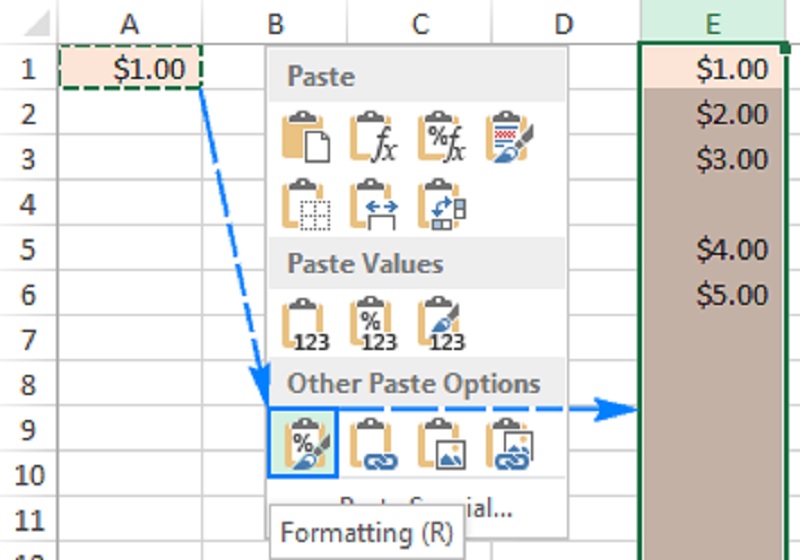This screenshot has height=560, width=800.
Task: Select column B header
Action: click(275, 23)
